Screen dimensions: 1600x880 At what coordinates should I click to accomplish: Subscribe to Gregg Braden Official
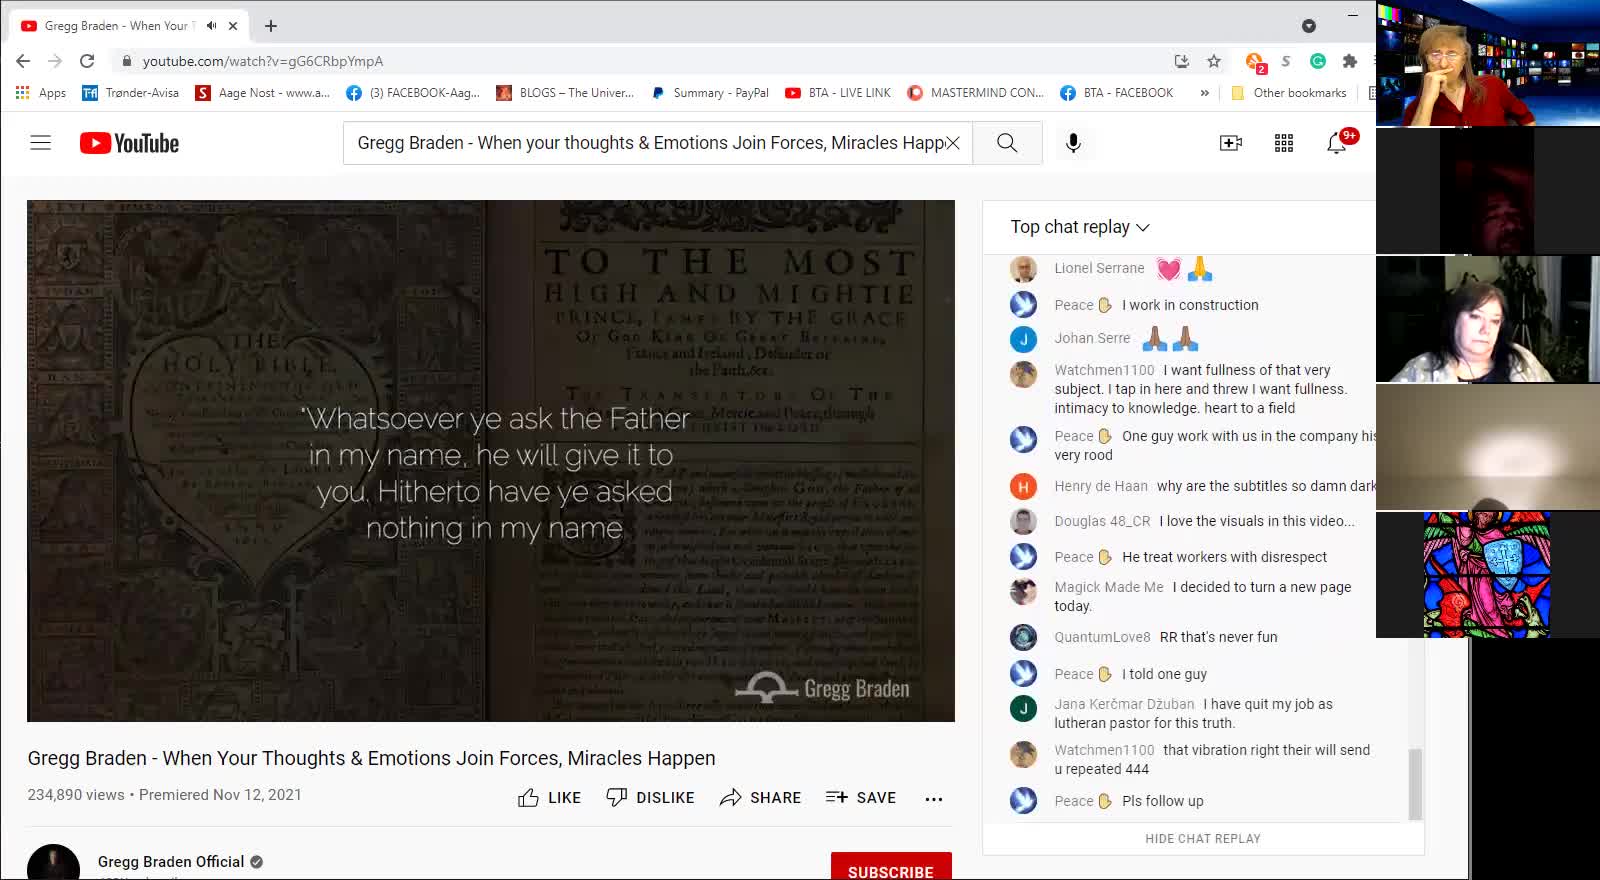[x=890, y=867]
